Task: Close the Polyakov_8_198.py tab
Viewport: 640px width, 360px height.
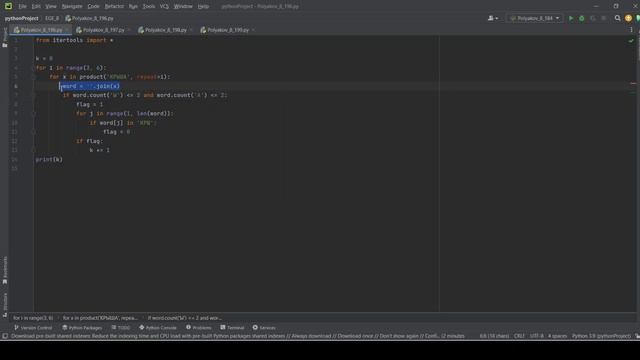Action: pos(191,30)
